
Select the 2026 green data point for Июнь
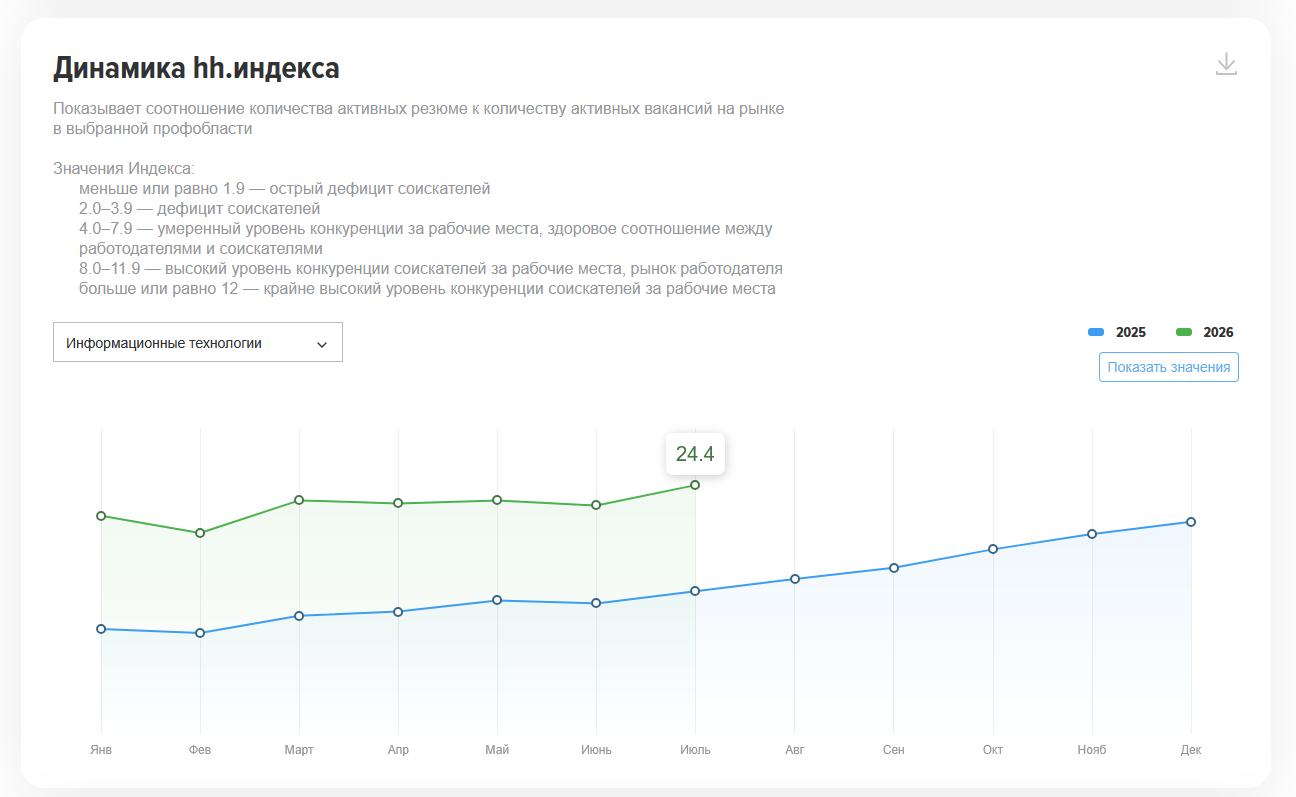pyautogui.click(x=596, y=505)
